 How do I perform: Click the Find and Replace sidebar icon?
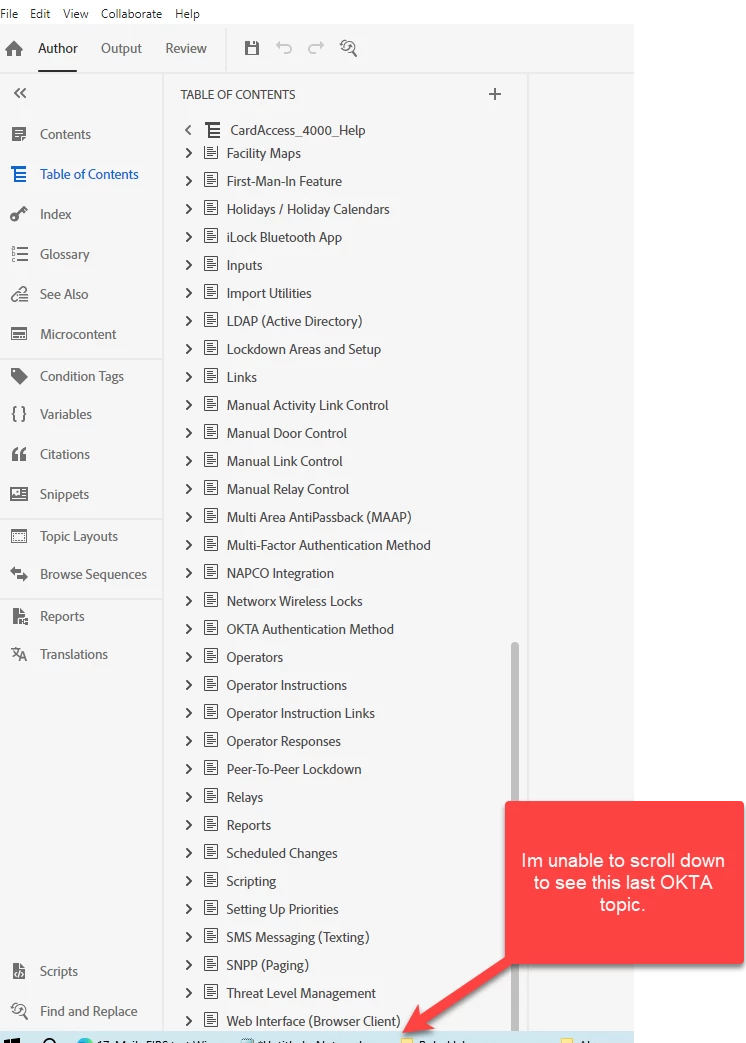point(19,1011)
